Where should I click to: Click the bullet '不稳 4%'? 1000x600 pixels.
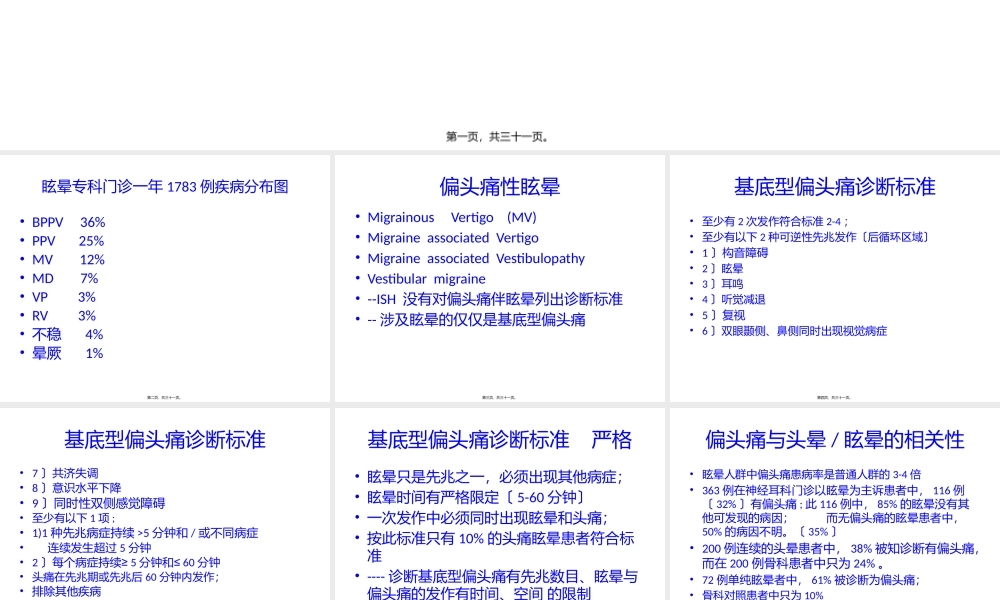tap(68, 334)
